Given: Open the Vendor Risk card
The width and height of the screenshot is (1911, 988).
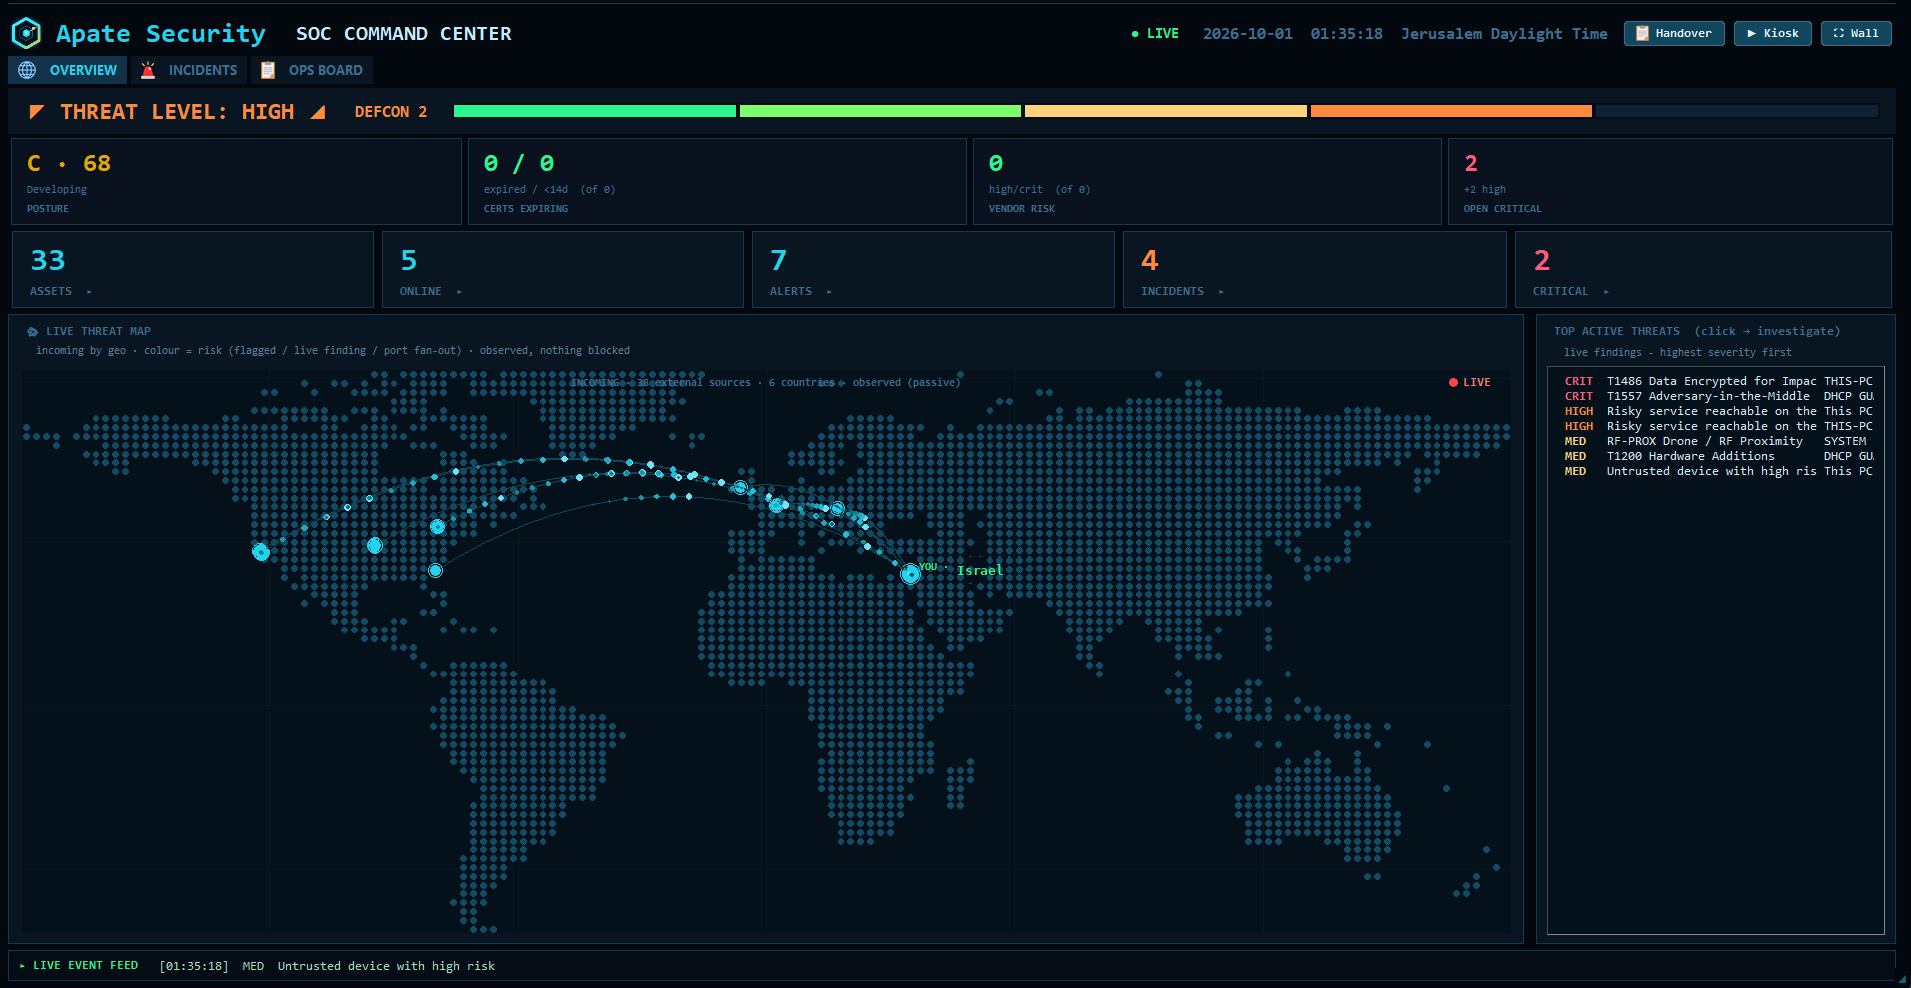Looking at the screenshot, I should click(x=1207, y=181).
